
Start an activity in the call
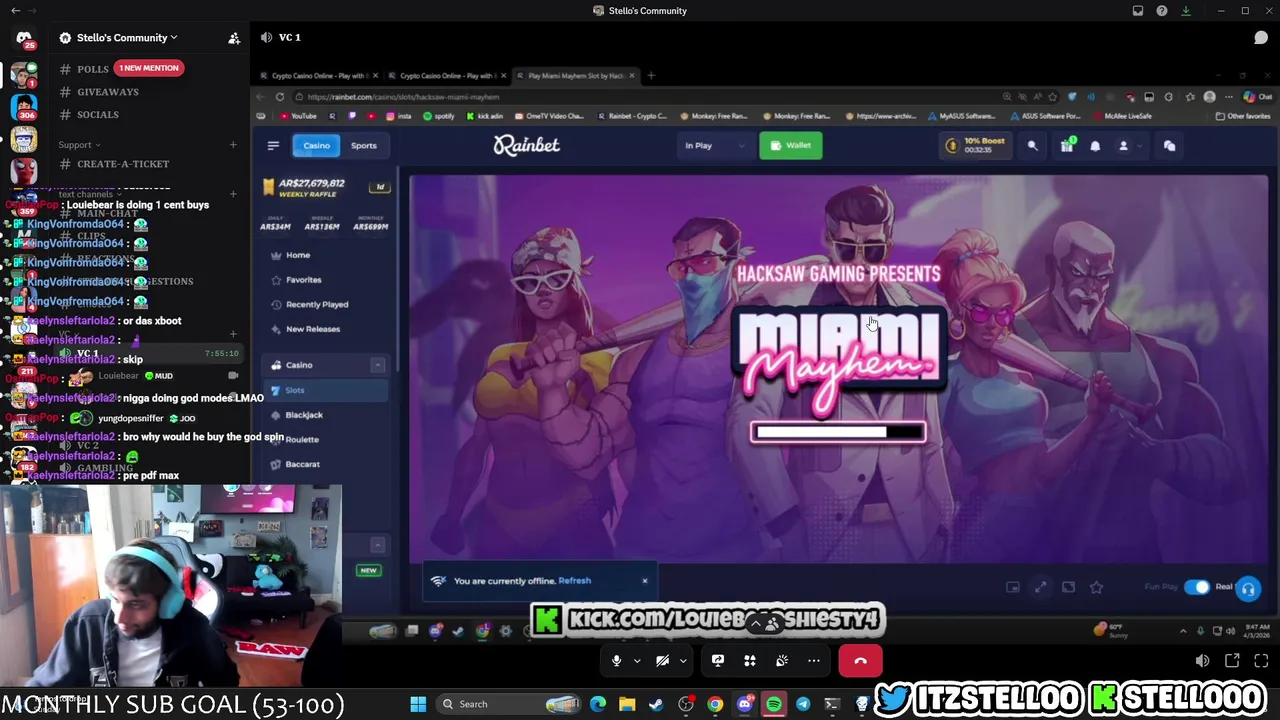pos(750,661)
